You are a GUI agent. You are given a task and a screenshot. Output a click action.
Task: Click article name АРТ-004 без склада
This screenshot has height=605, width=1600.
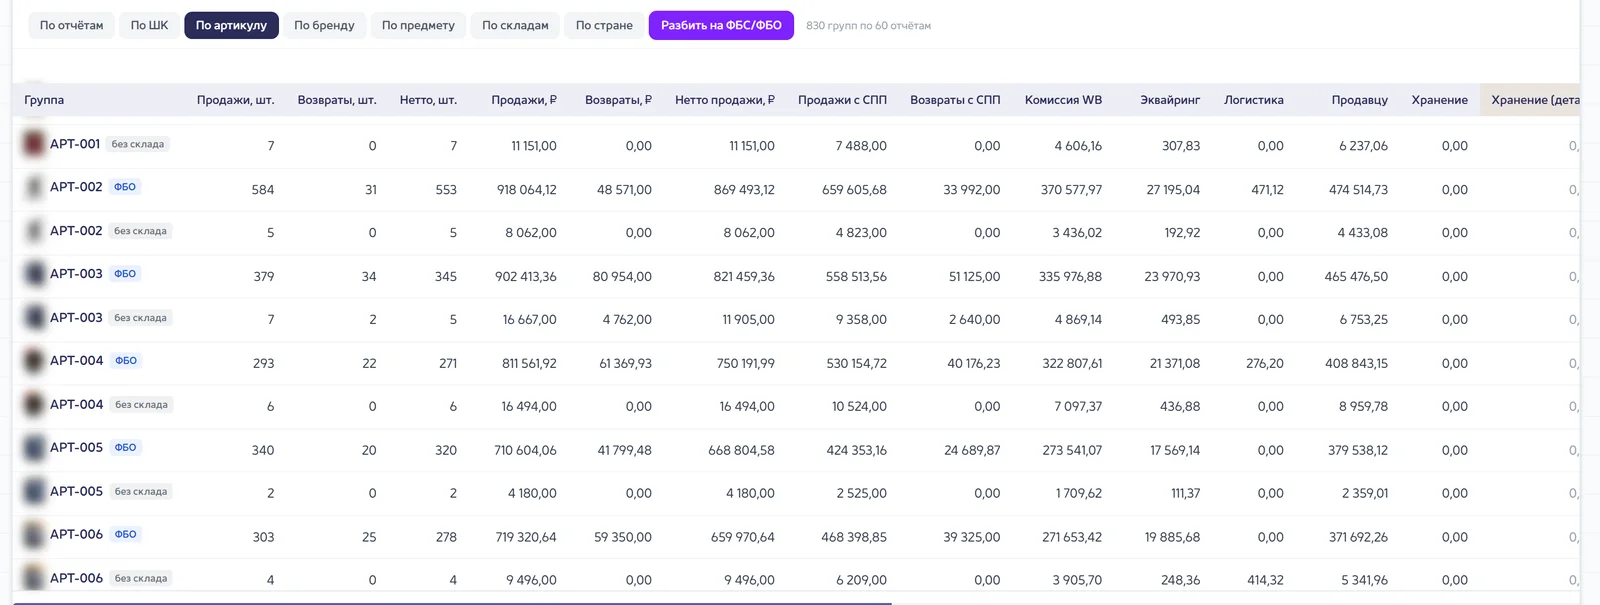click(77, 405)
